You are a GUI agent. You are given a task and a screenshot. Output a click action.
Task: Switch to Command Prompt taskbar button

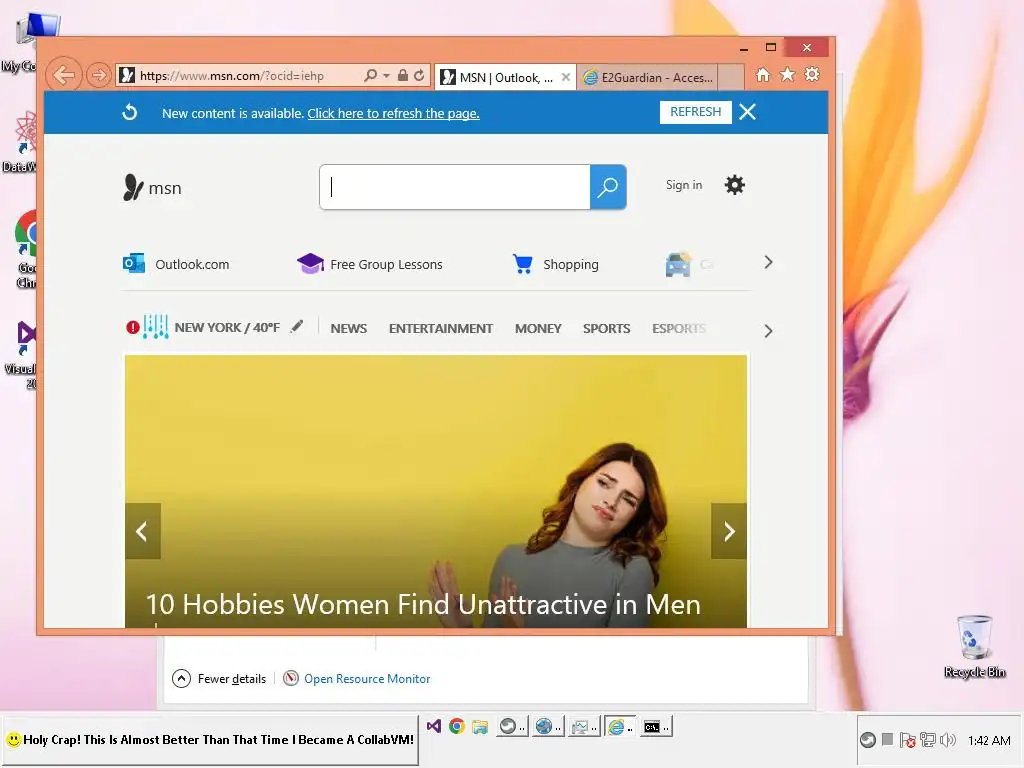tap(656, 726)
